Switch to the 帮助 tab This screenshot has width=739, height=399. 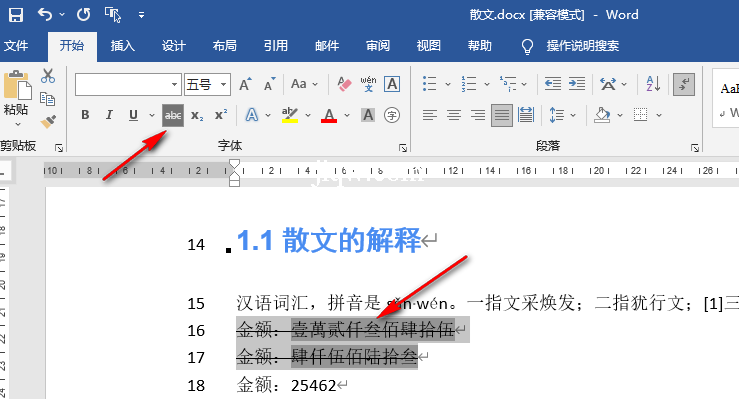coord(480,46)
